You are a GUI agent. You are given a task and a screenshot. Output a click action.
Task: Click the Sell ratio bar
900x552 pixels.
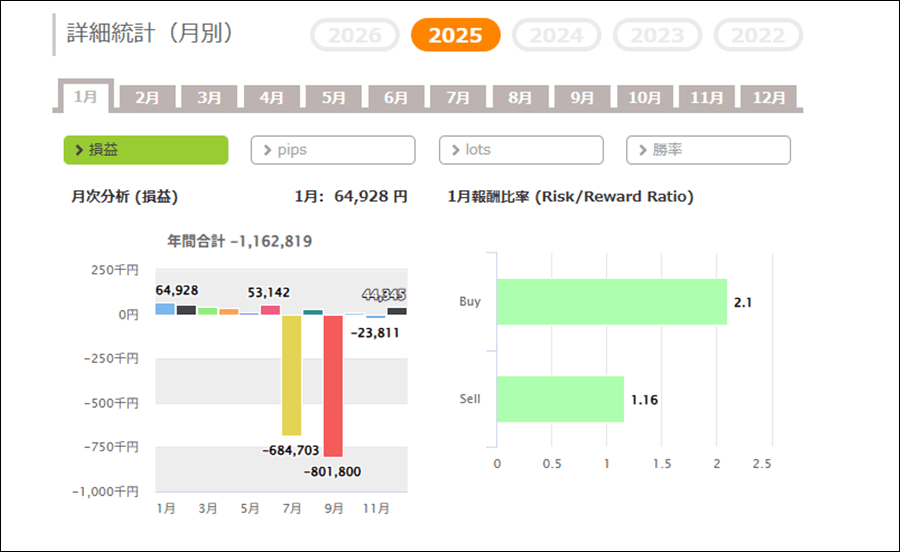[560, 399]
